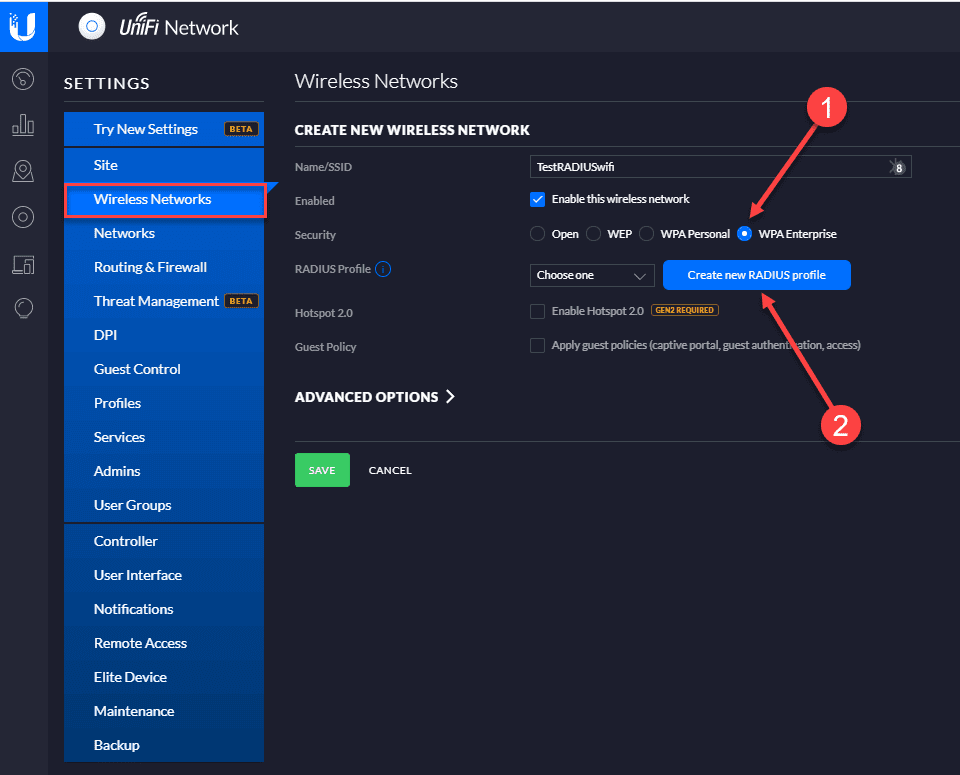Viewport: 960px width, 775px height.
Task: Click the RADIUS Profile info icon
Action: tap(383, 269)
